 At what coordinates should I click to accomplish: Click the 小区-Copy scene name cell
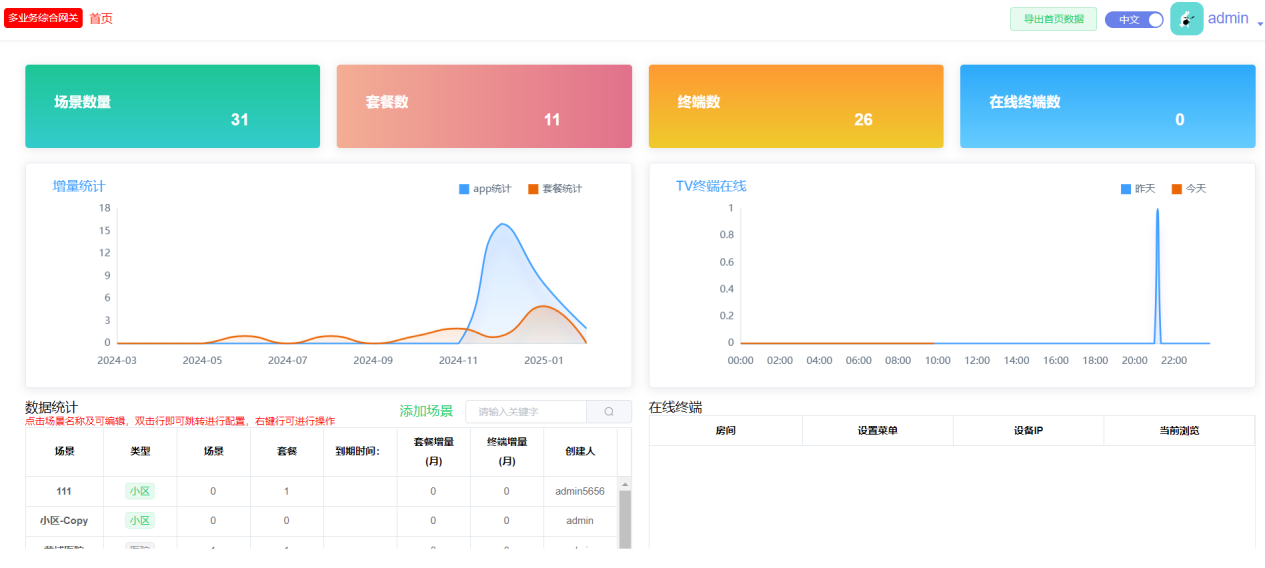tap(64, 521)
